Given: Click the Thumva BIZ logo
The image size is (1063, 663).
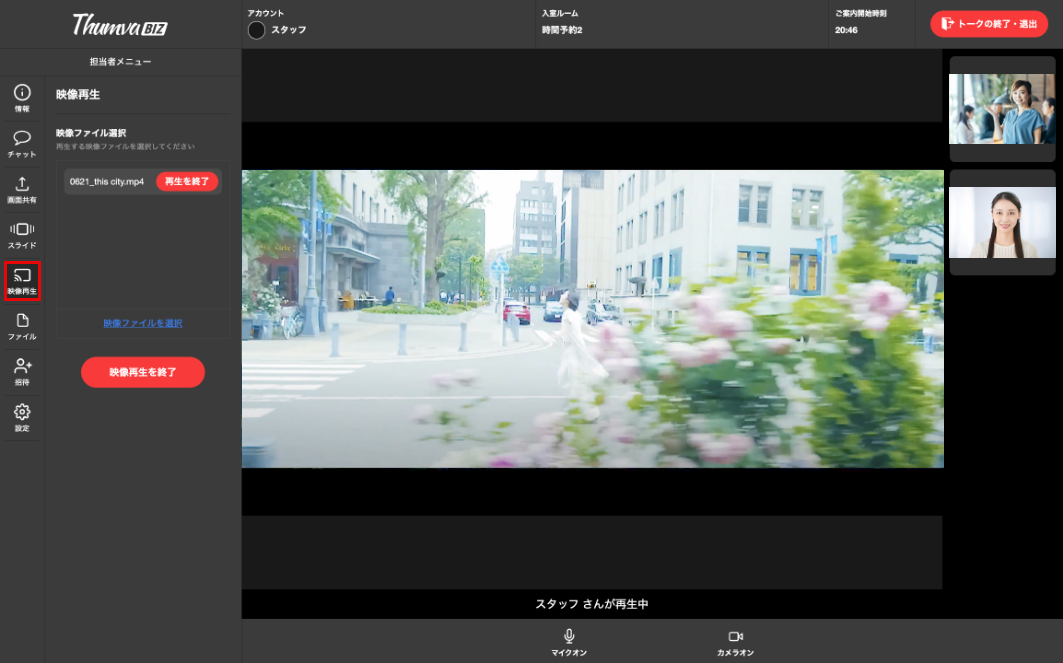Looking at the screenshot, I should (x=119, y=24).
